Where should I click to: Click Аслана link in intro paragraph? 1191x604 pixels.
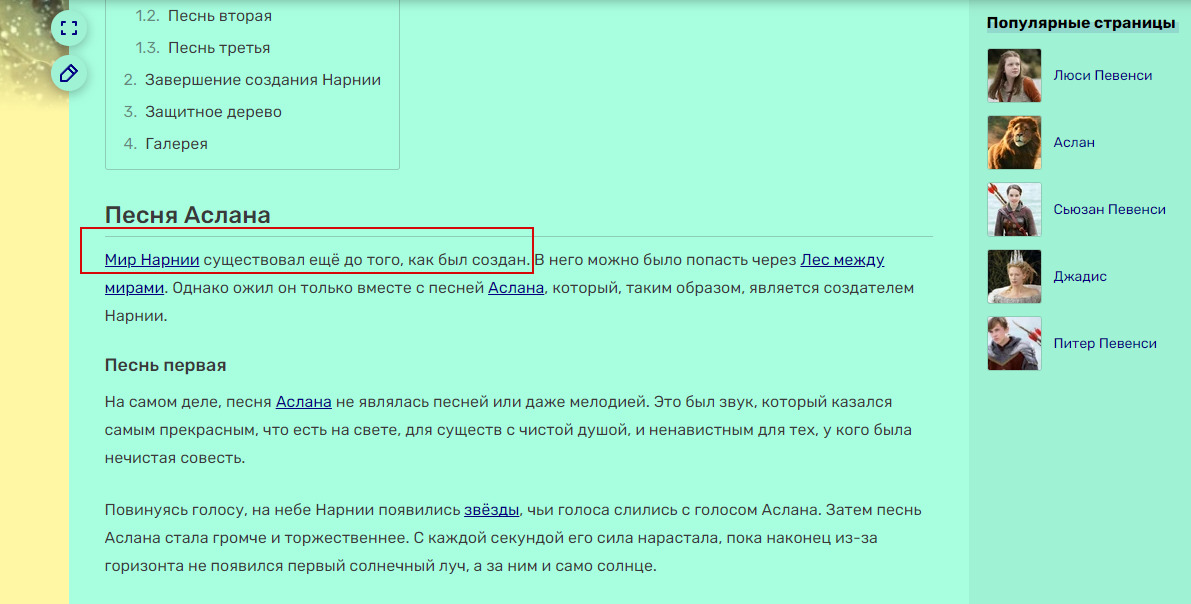coord(515,288)
